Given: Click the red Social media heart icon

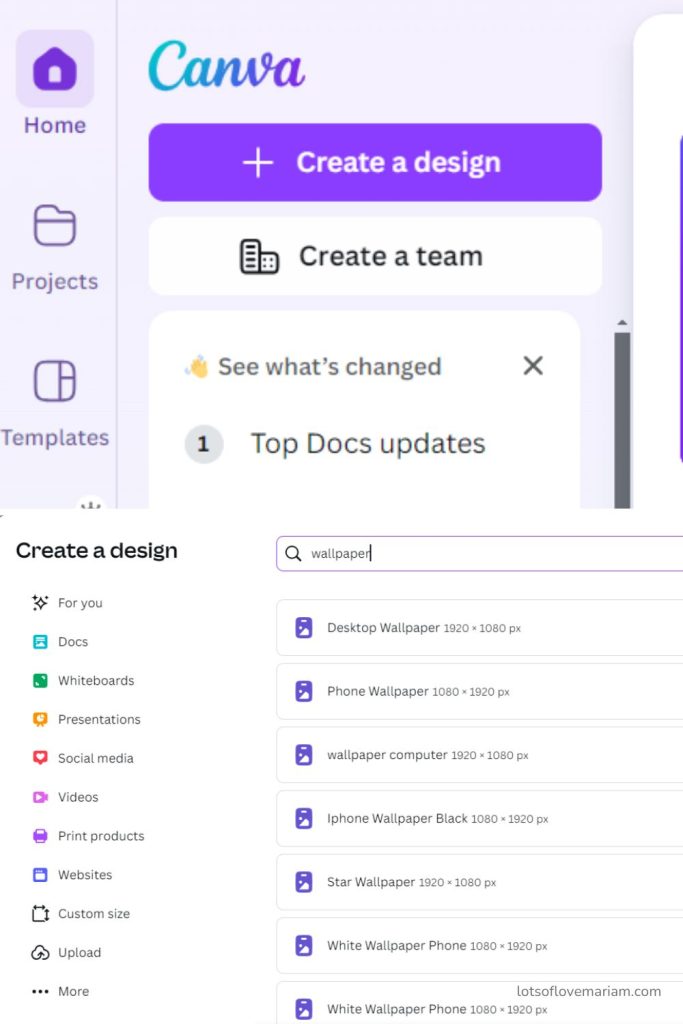Looking at the screenshot, I should [x=40, y=758].
